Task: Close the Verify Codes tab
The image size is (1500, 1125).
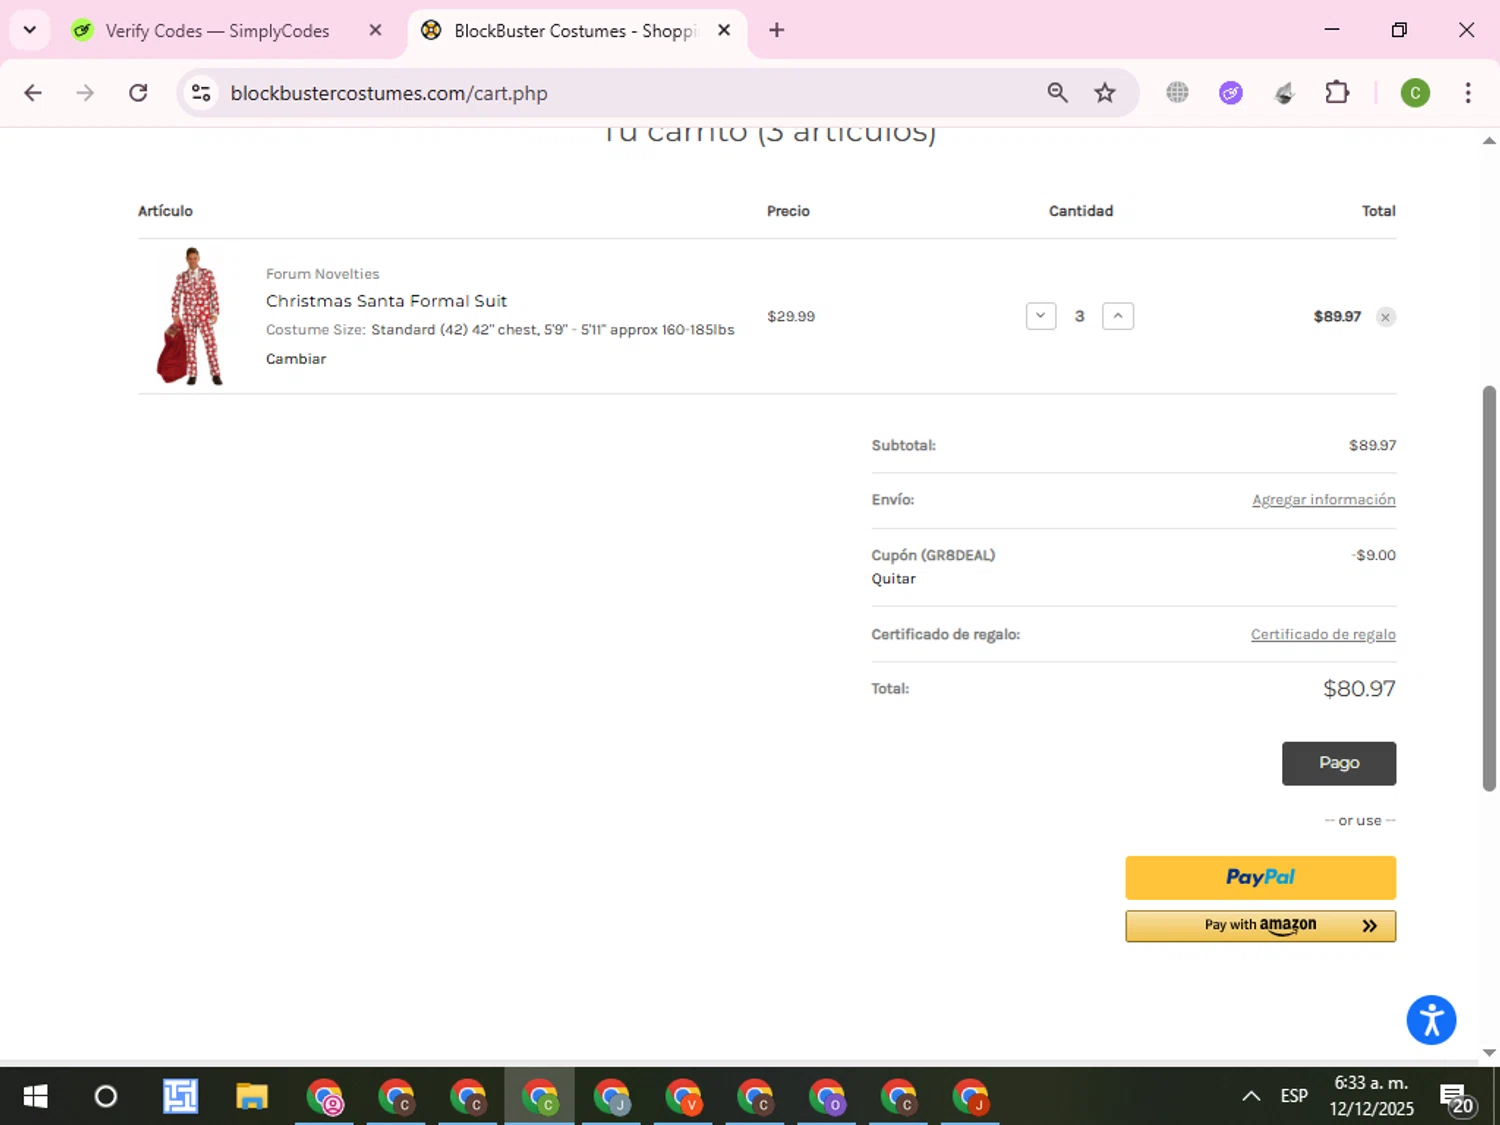Action: (x=375, y=30)
